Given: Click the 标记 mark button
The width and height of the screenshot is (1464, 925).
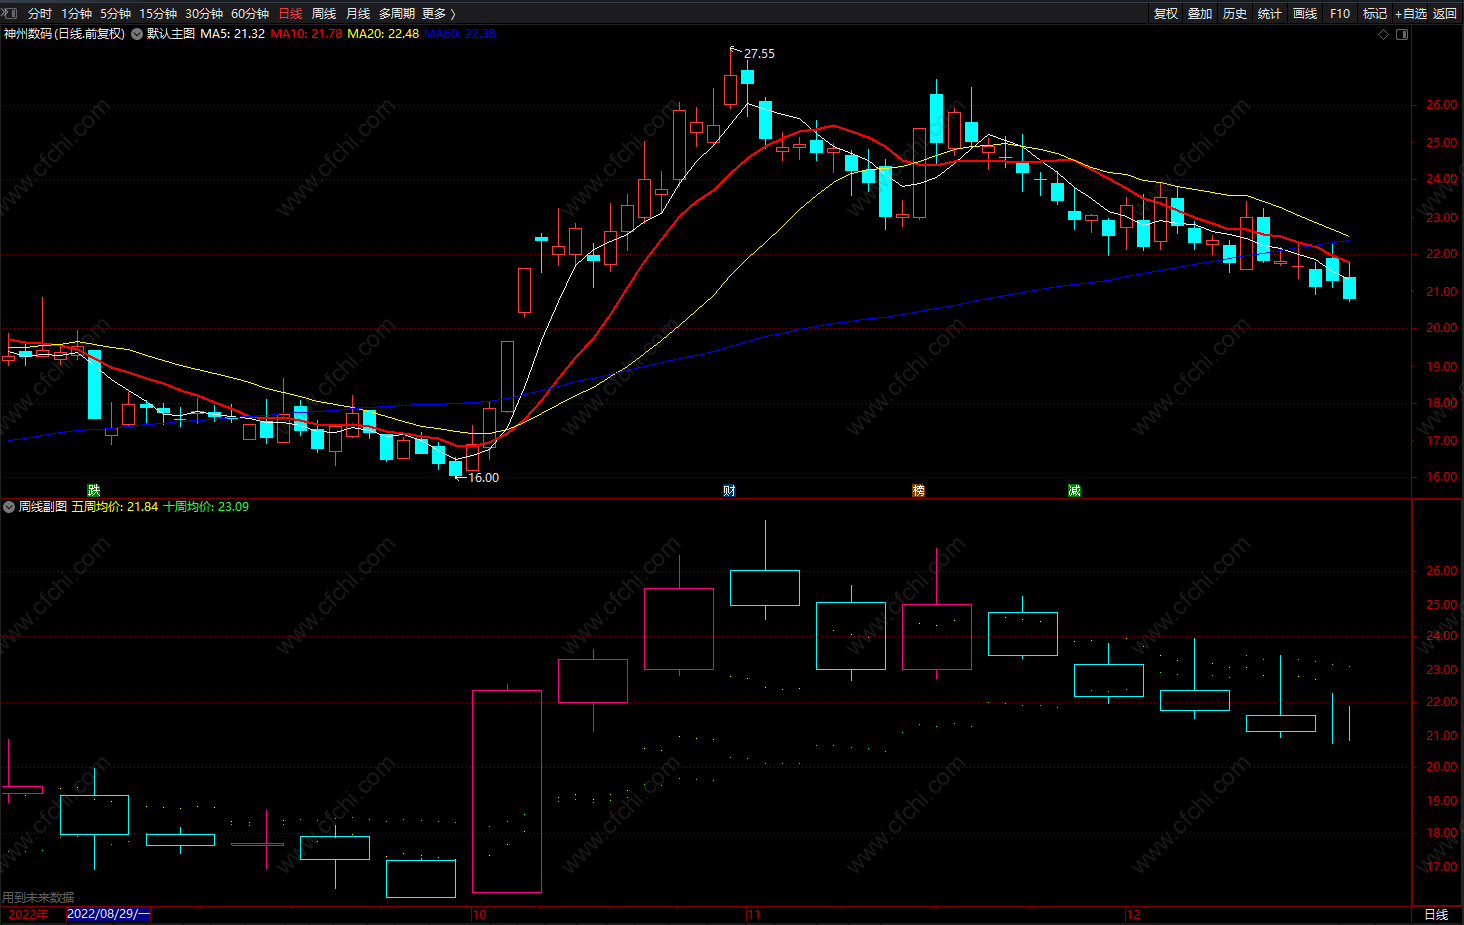Looking at the screenshot, I should (1375, 14).
